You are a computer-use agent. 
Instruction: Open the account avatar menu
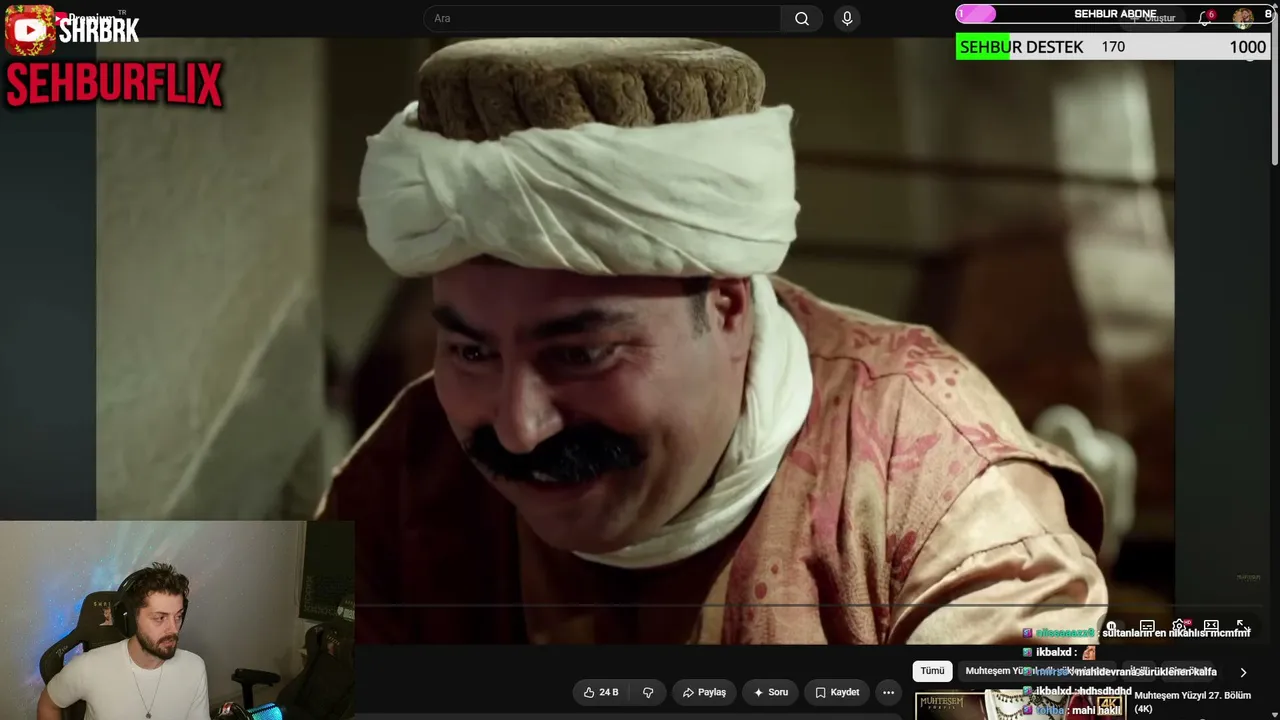(1243, 17)
